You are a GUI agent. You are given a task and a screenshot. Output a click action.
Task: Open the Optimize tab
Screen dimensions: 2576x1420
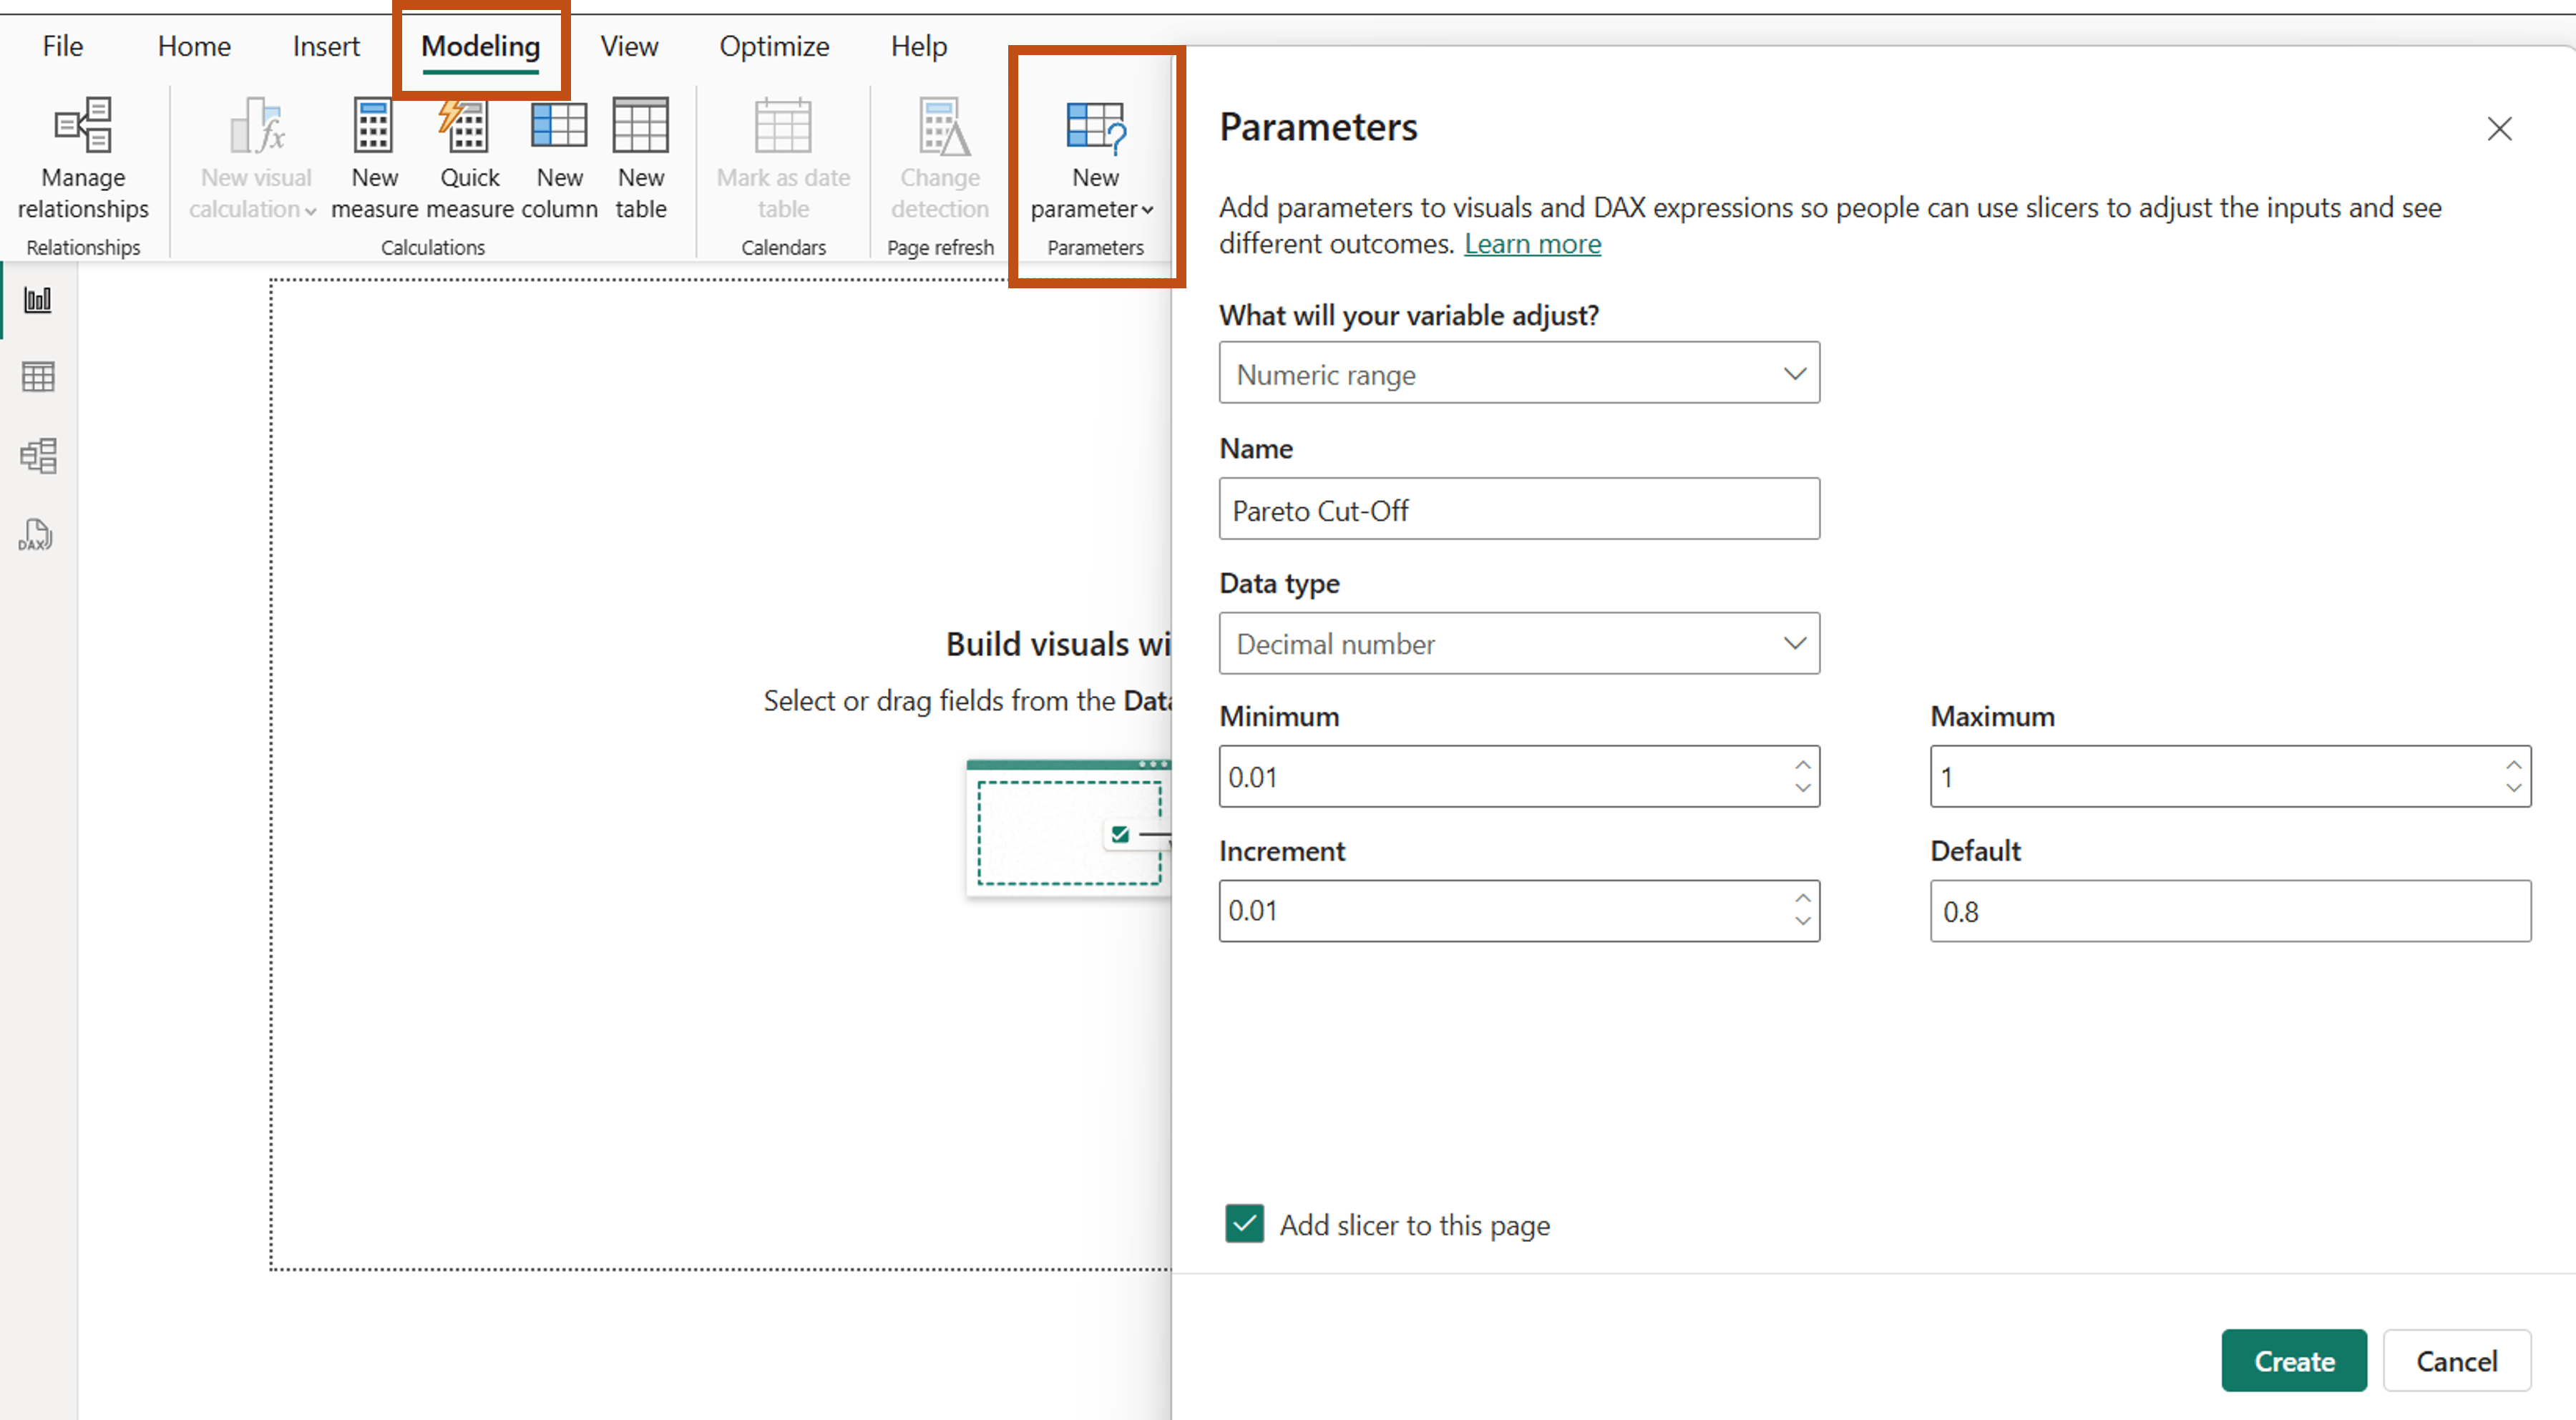[774, 46]
